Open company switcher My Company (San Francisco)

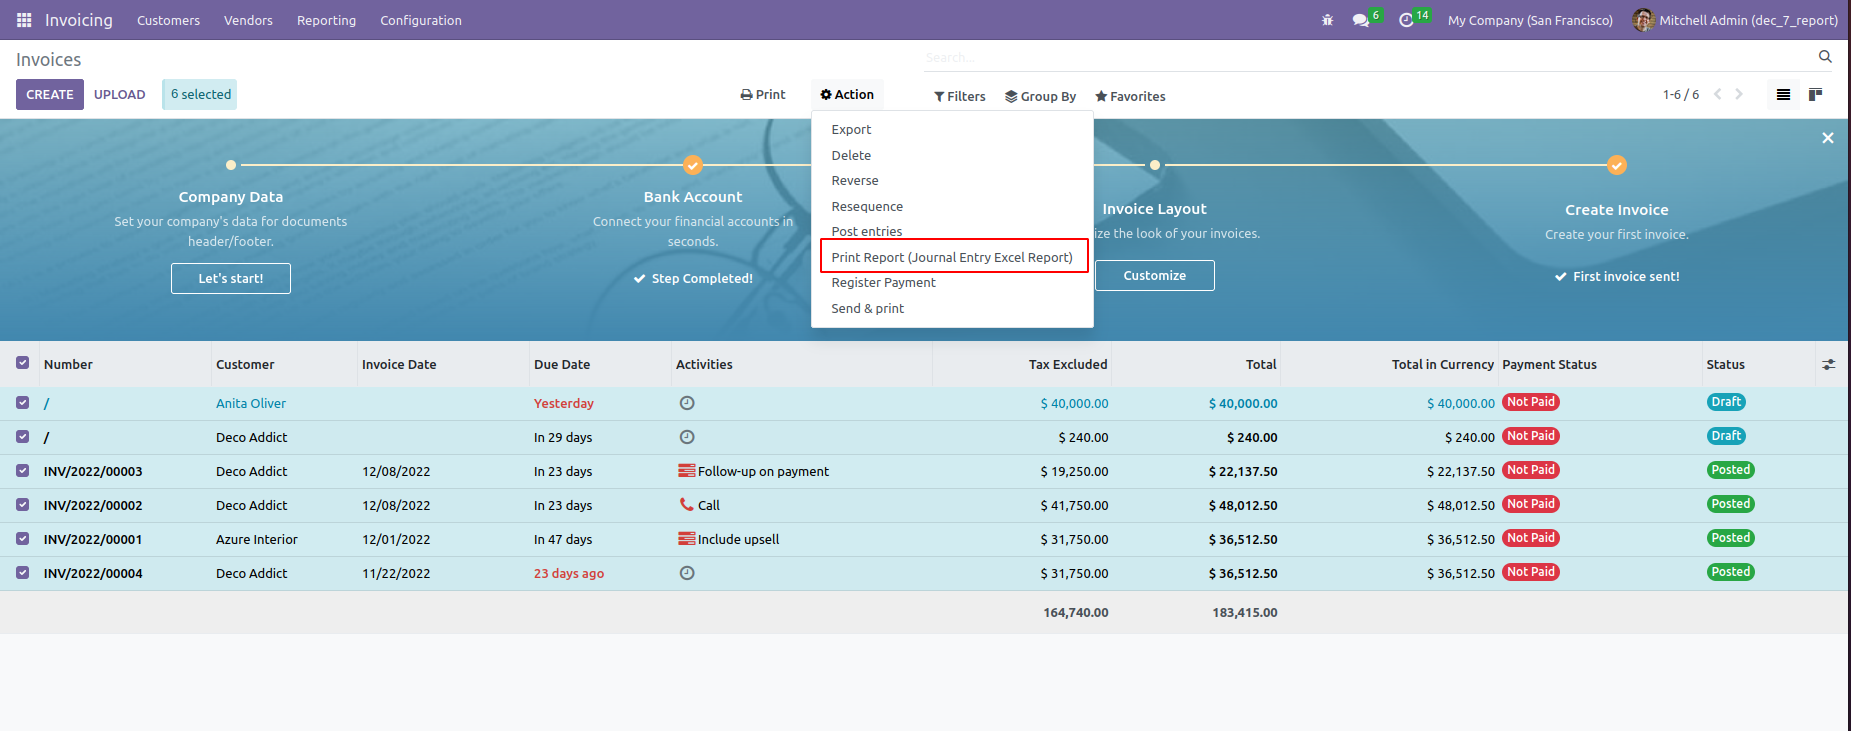pyautogui.click(x=1530, y=20)
